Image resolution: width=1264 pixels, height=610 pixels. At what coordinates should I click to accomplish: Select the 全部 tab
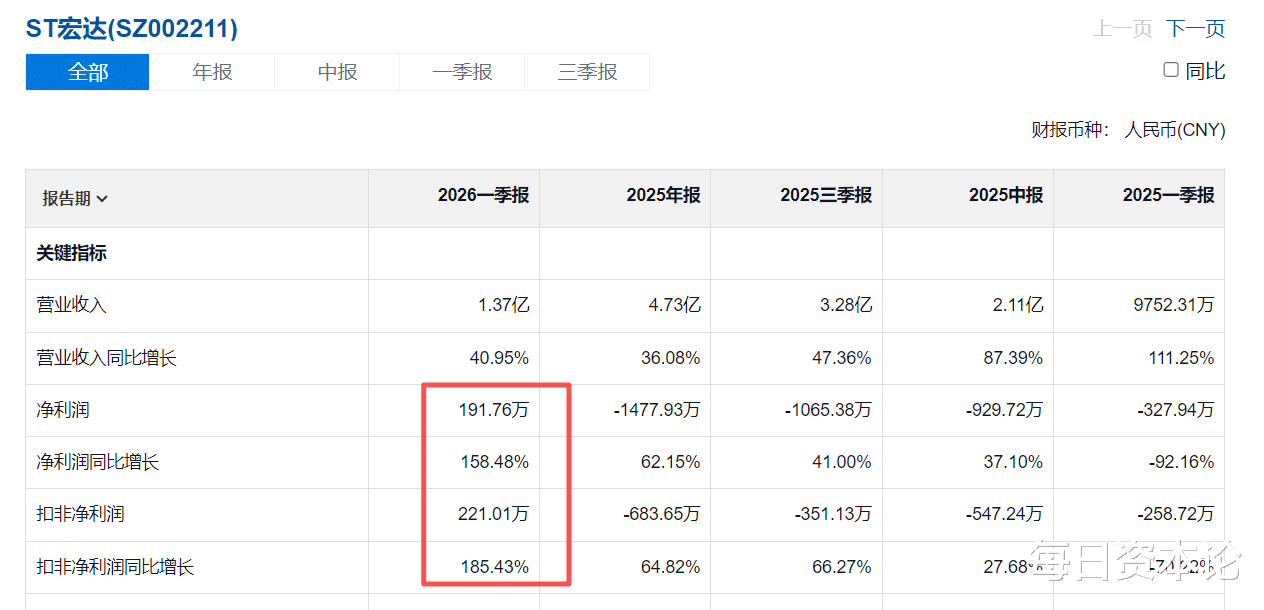88,72
